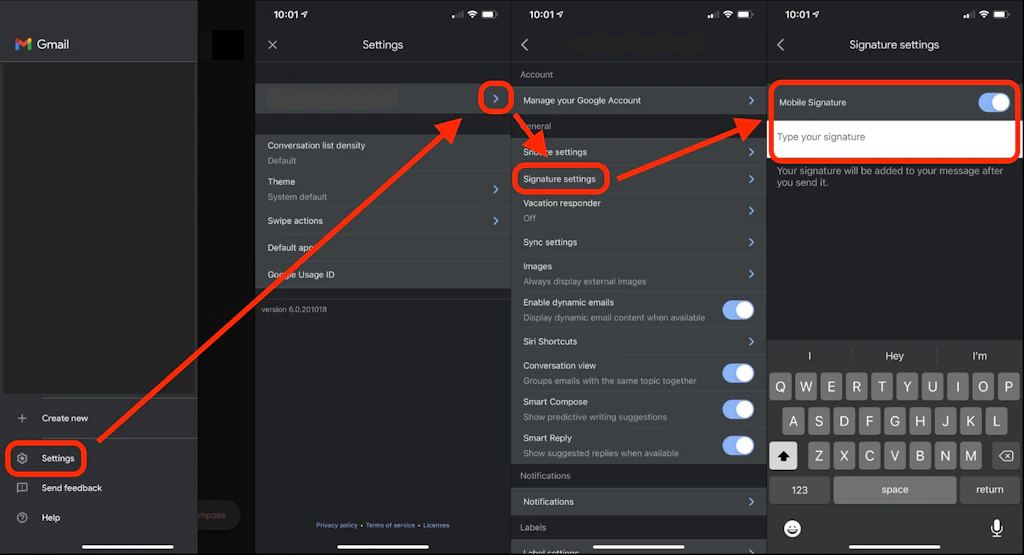Choose the 'I' keyboard suggestion
Screen dimensions: 1024x555
(x=809, y=356)
